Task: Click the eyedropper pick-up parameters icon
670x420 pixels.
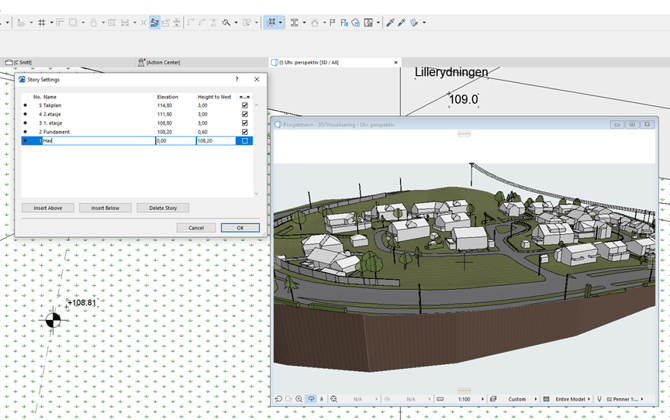Action: (390, 22)
